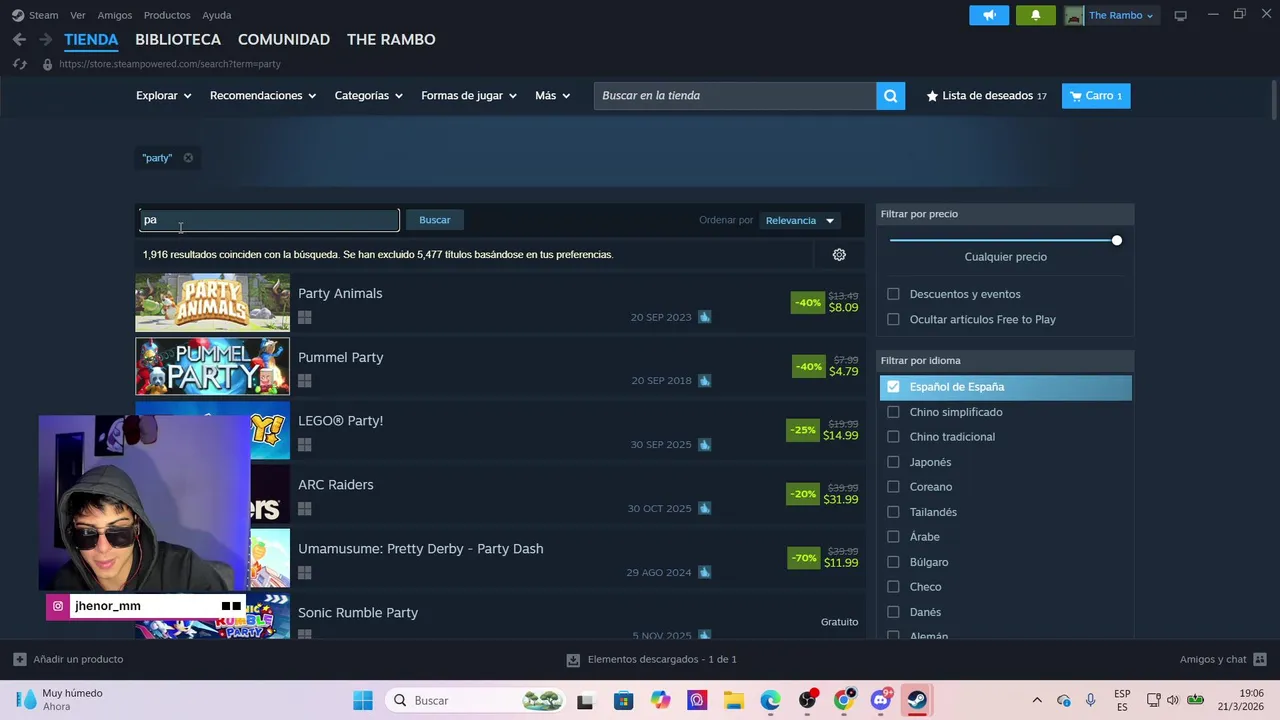Image resolution: width=1280 pixels, height=720 pixels.
Task: Switch to BIBLIOTECA tab
Action: pos(178,40)
